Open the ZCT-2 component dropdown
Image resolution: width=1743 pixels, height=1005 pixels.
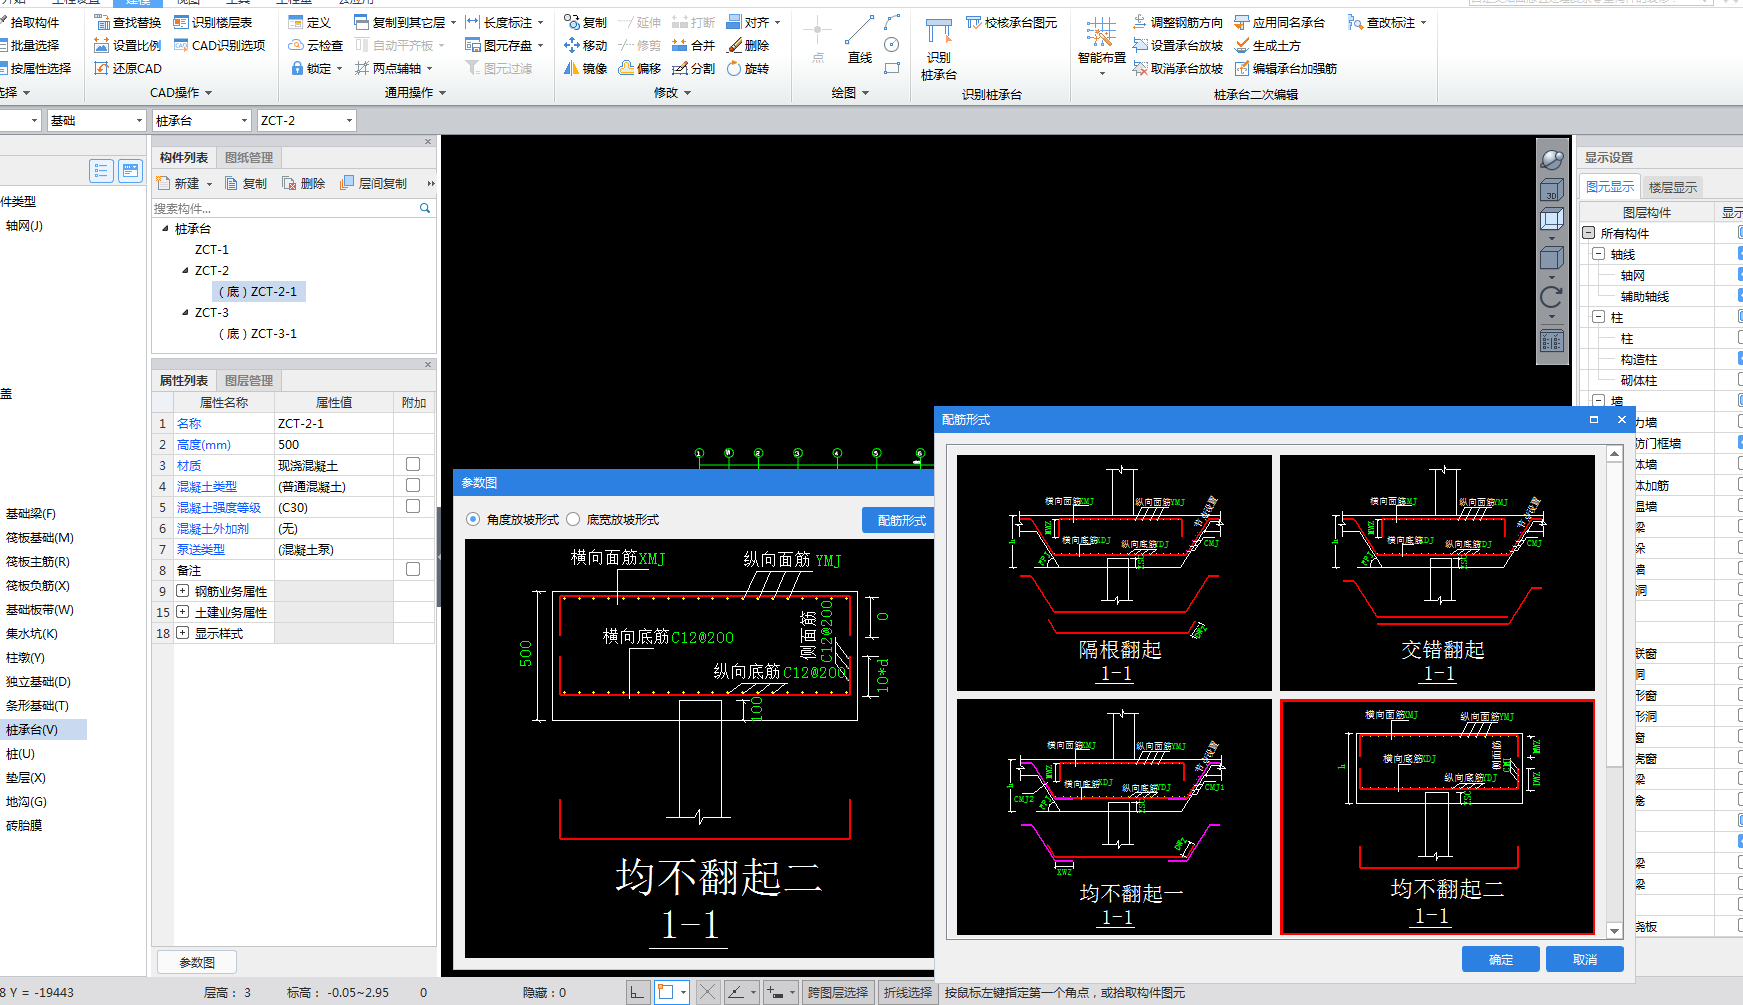tap(306, 120)
